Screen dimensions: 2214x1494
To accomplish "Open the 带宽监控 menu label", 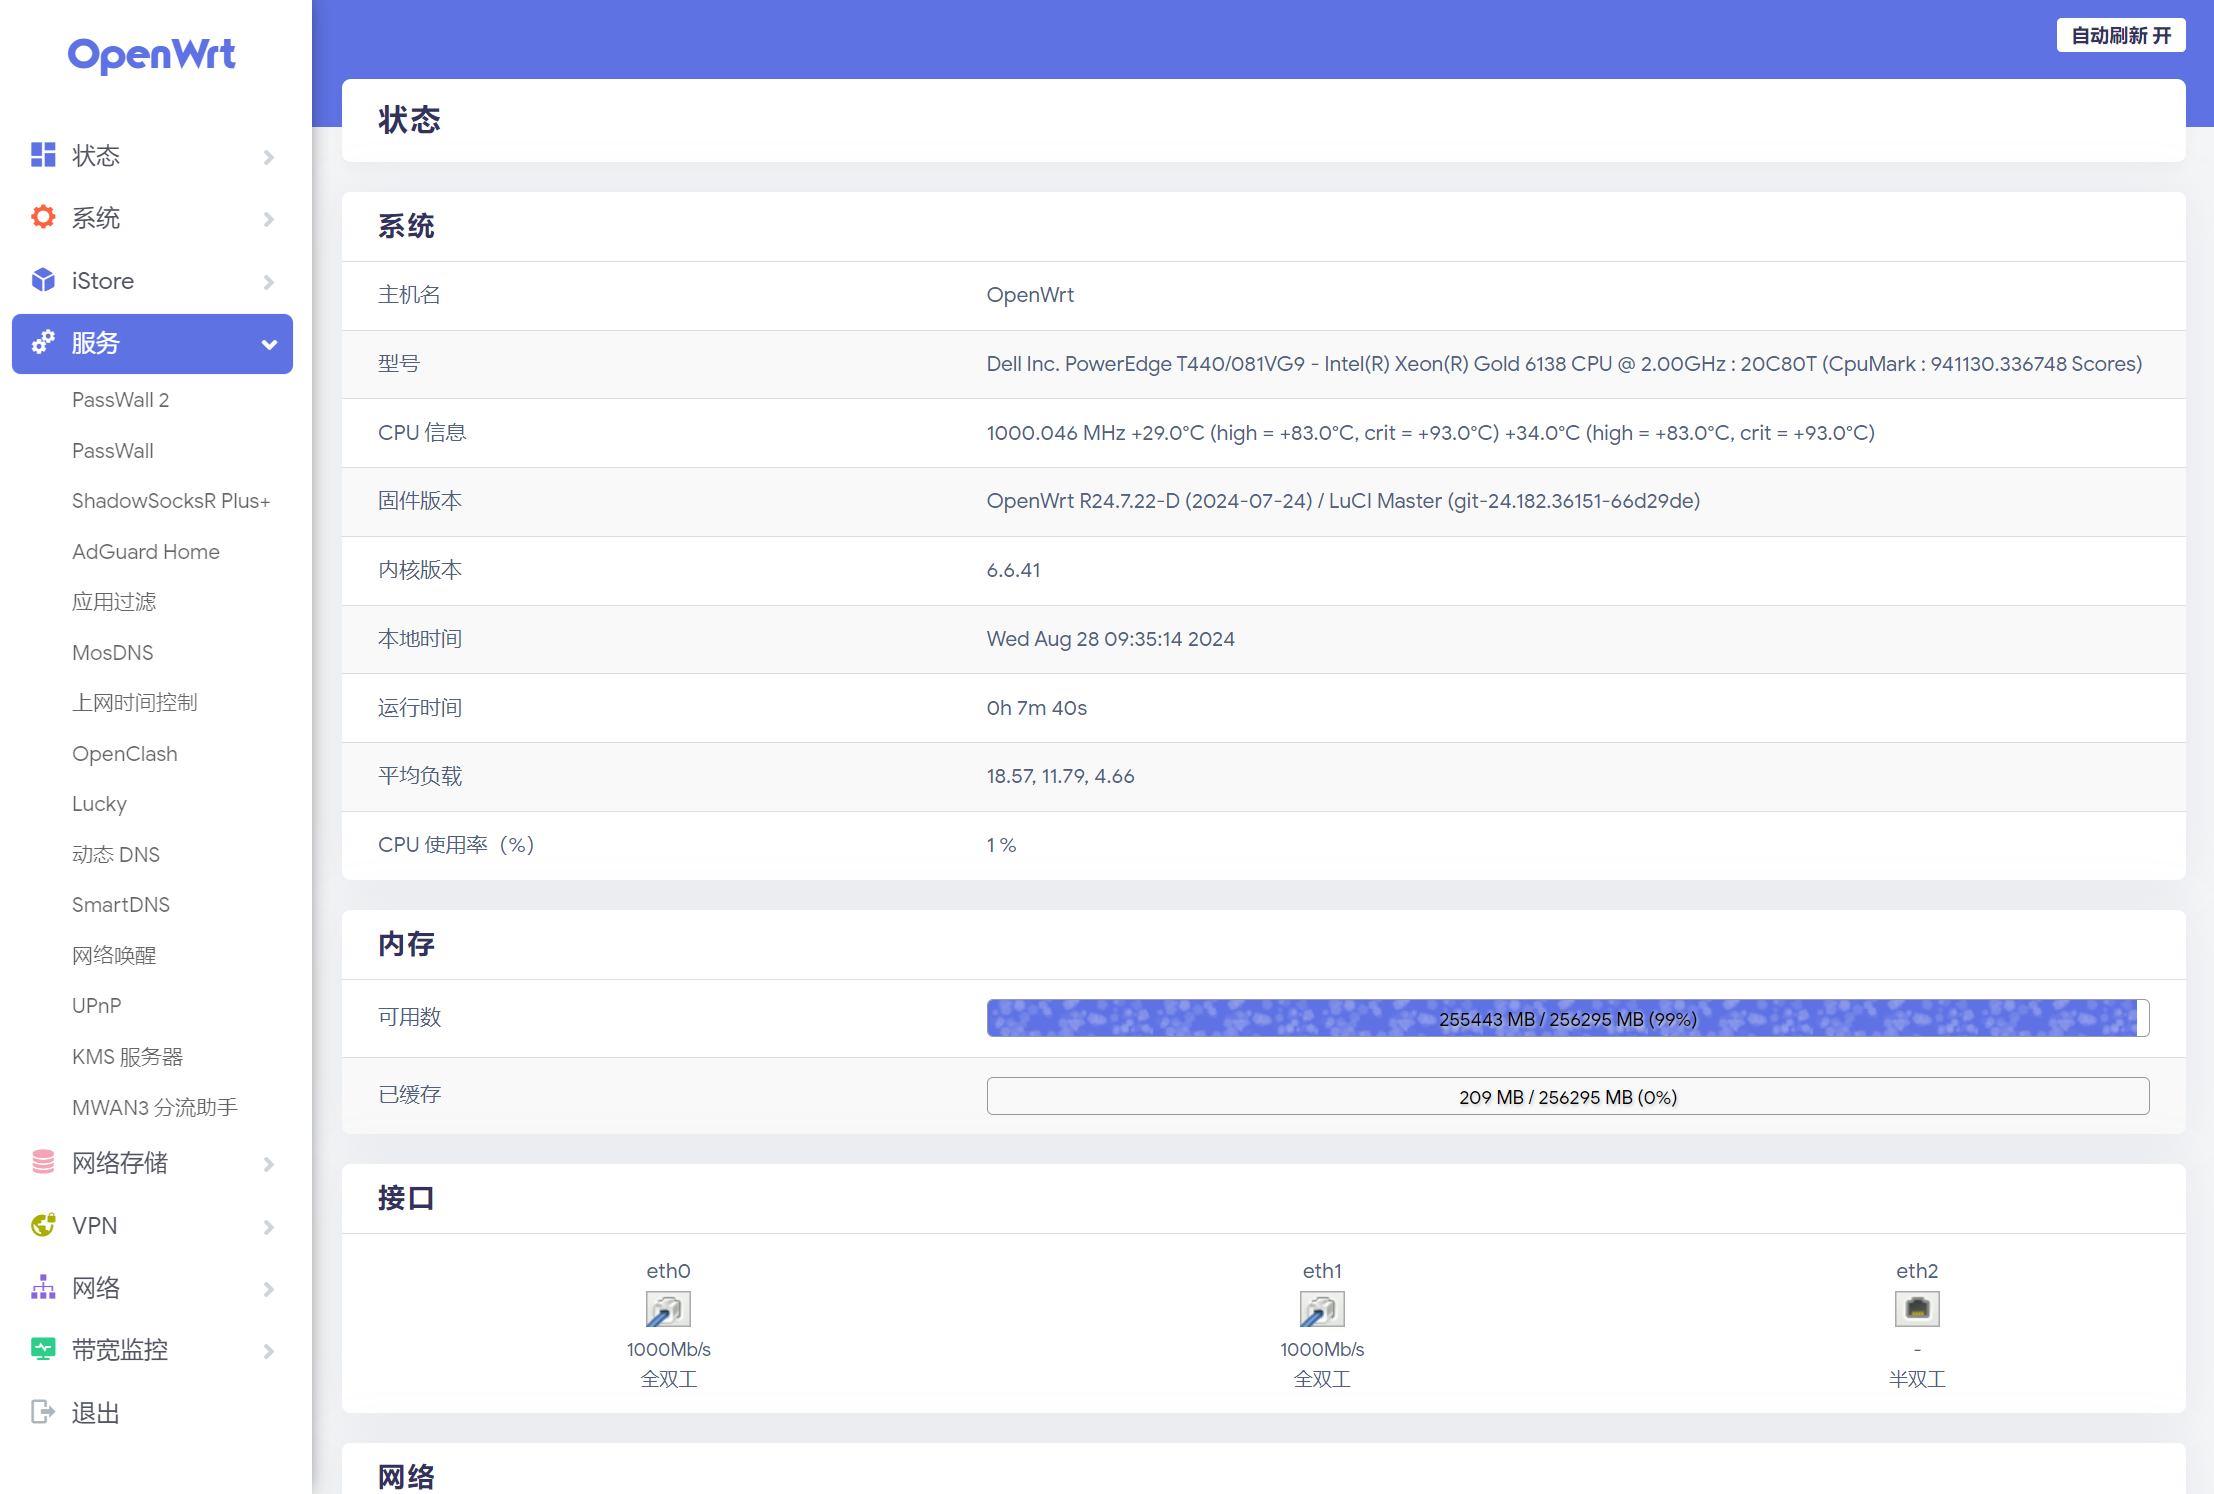I will pyautogui.click(x=120, y=1350).
